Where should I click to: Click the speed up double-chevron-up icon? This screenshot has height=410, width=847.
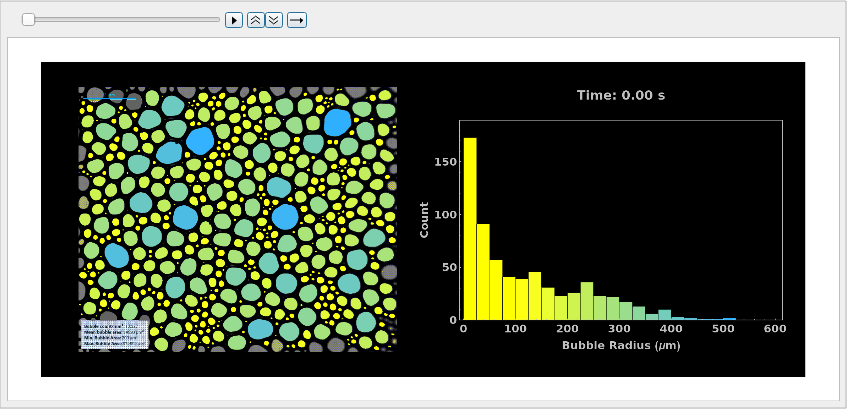coord(256,20)
